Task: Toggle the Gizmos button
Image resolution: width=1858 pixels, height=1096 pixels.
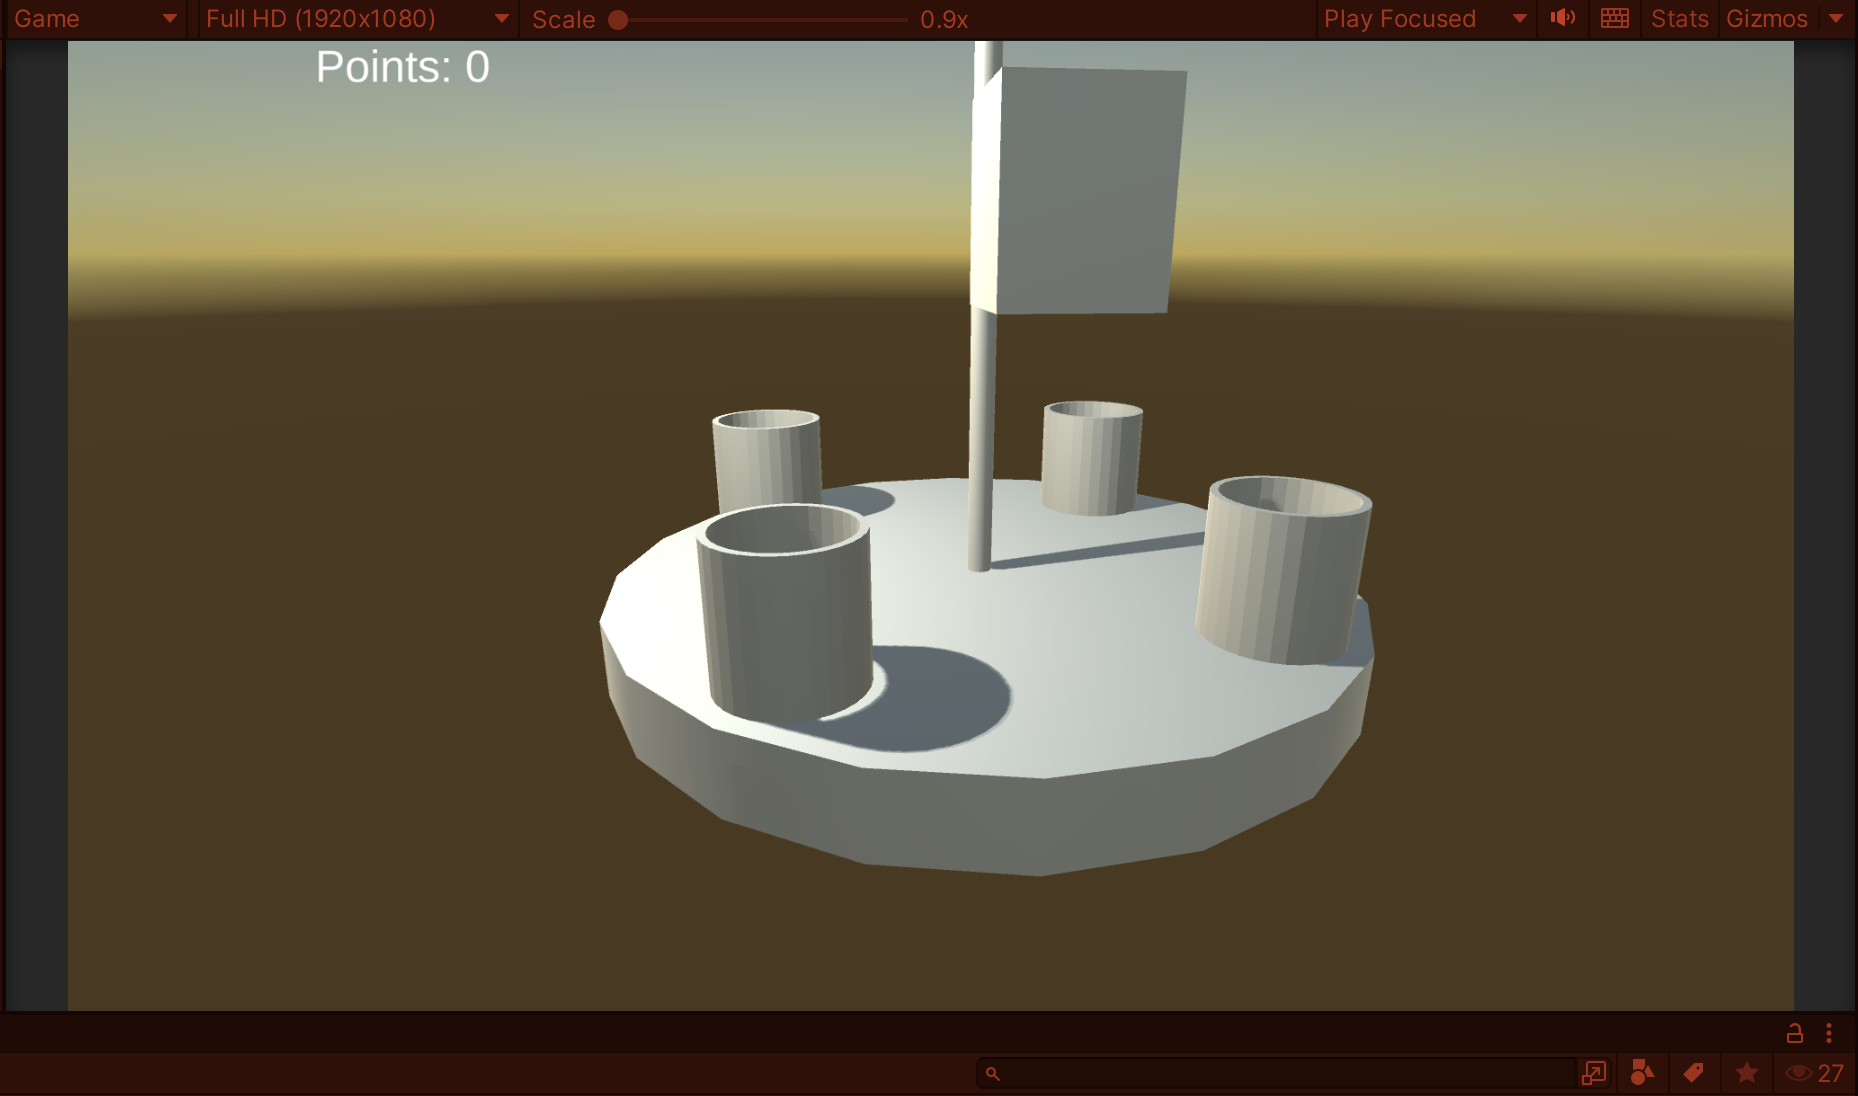Action: [1766, 18]
